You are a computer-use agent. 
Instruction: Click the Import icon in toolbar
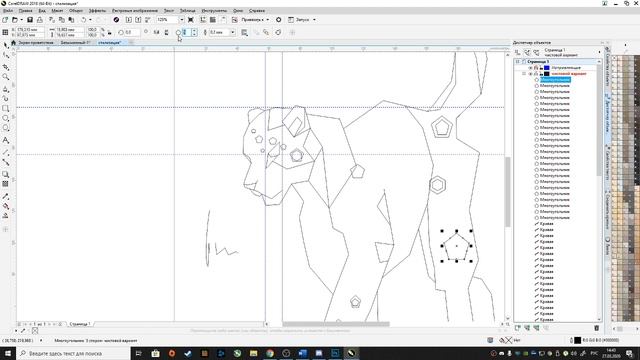click(129, 20)
